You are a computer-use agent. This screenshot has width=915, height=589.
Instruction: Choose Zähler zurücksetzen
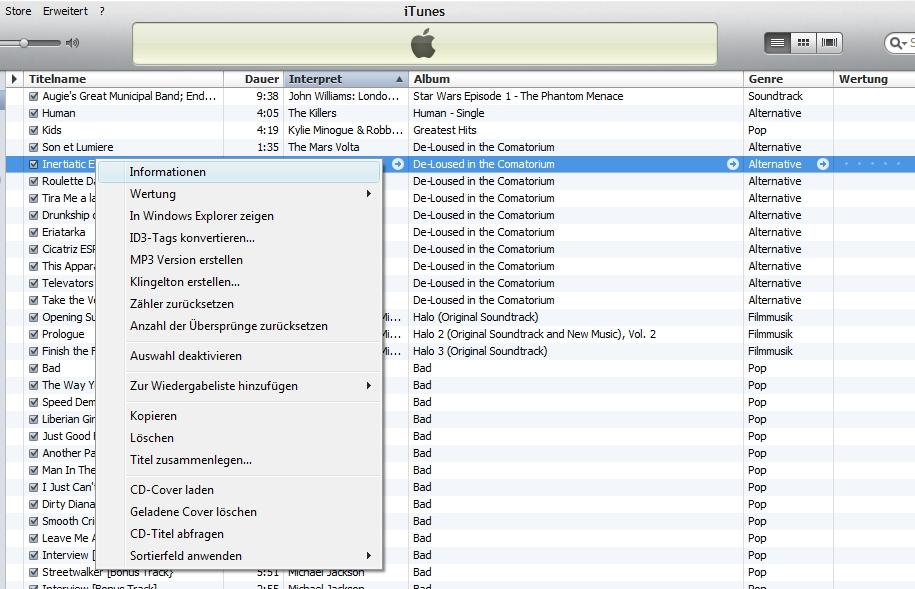(239, 304)
